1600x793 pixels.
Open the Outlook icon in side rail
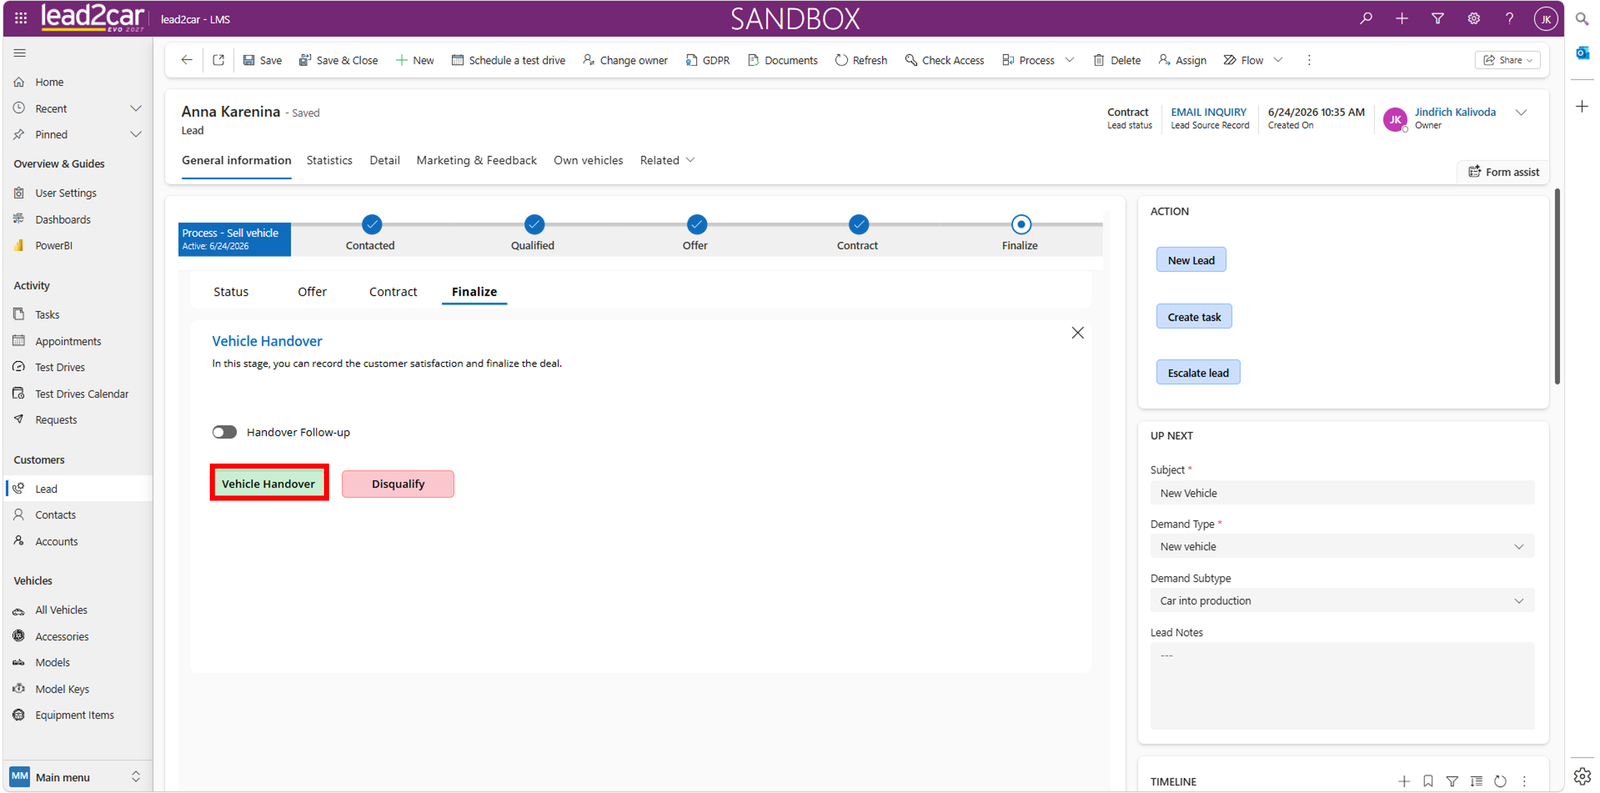(x=1582, y=53)
